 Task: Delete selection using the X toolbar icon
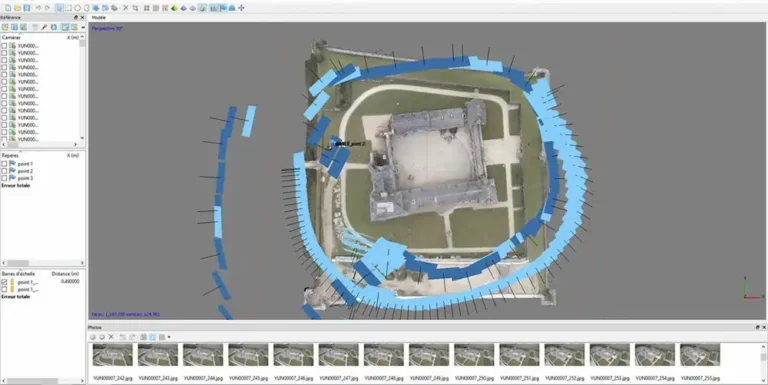(x=125, y=8)
